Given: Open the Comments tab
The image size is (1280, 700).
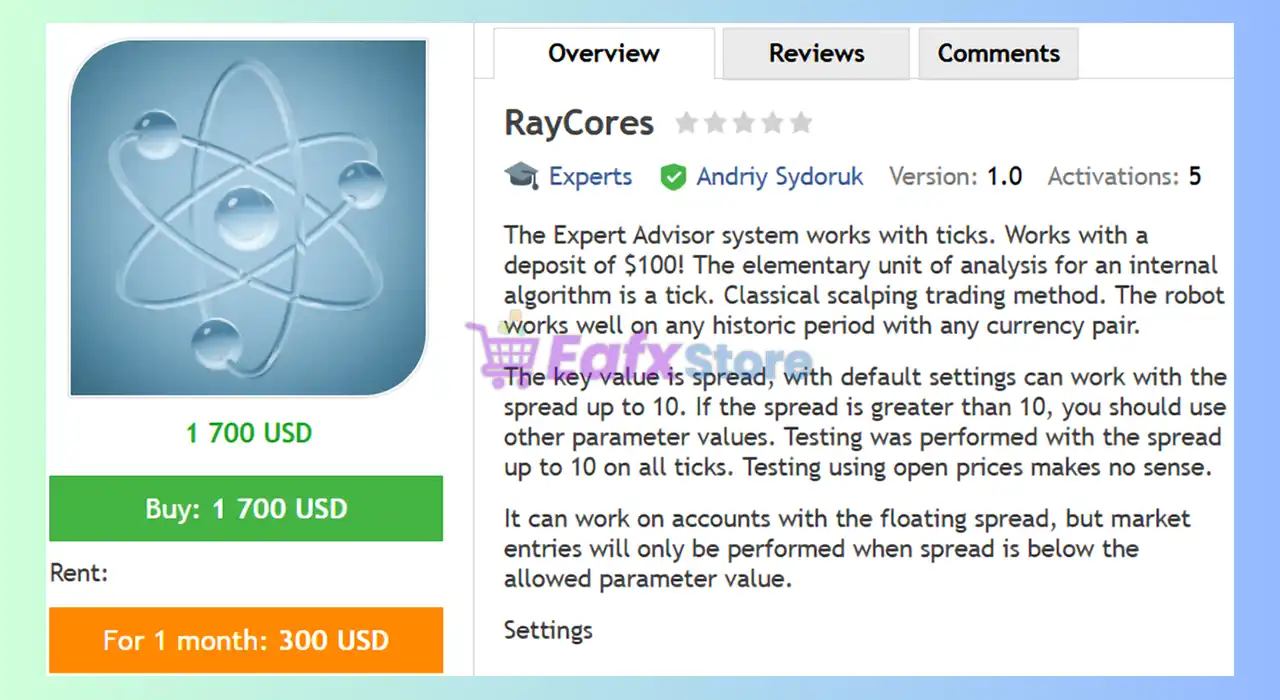Looking at the screenshot, I should pos(998,54).
